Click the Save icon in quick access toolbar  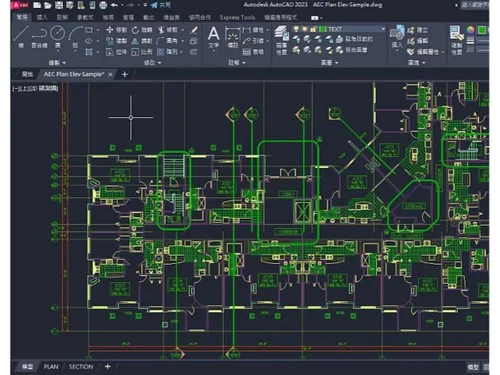click(x=59, y=5)
